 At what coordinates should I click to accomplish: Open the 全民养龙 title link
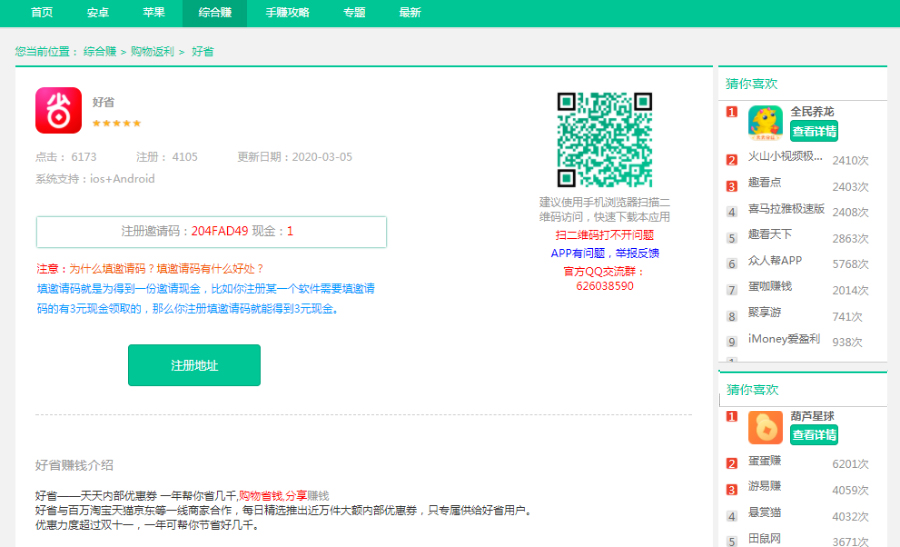click(x=812, y=112)
